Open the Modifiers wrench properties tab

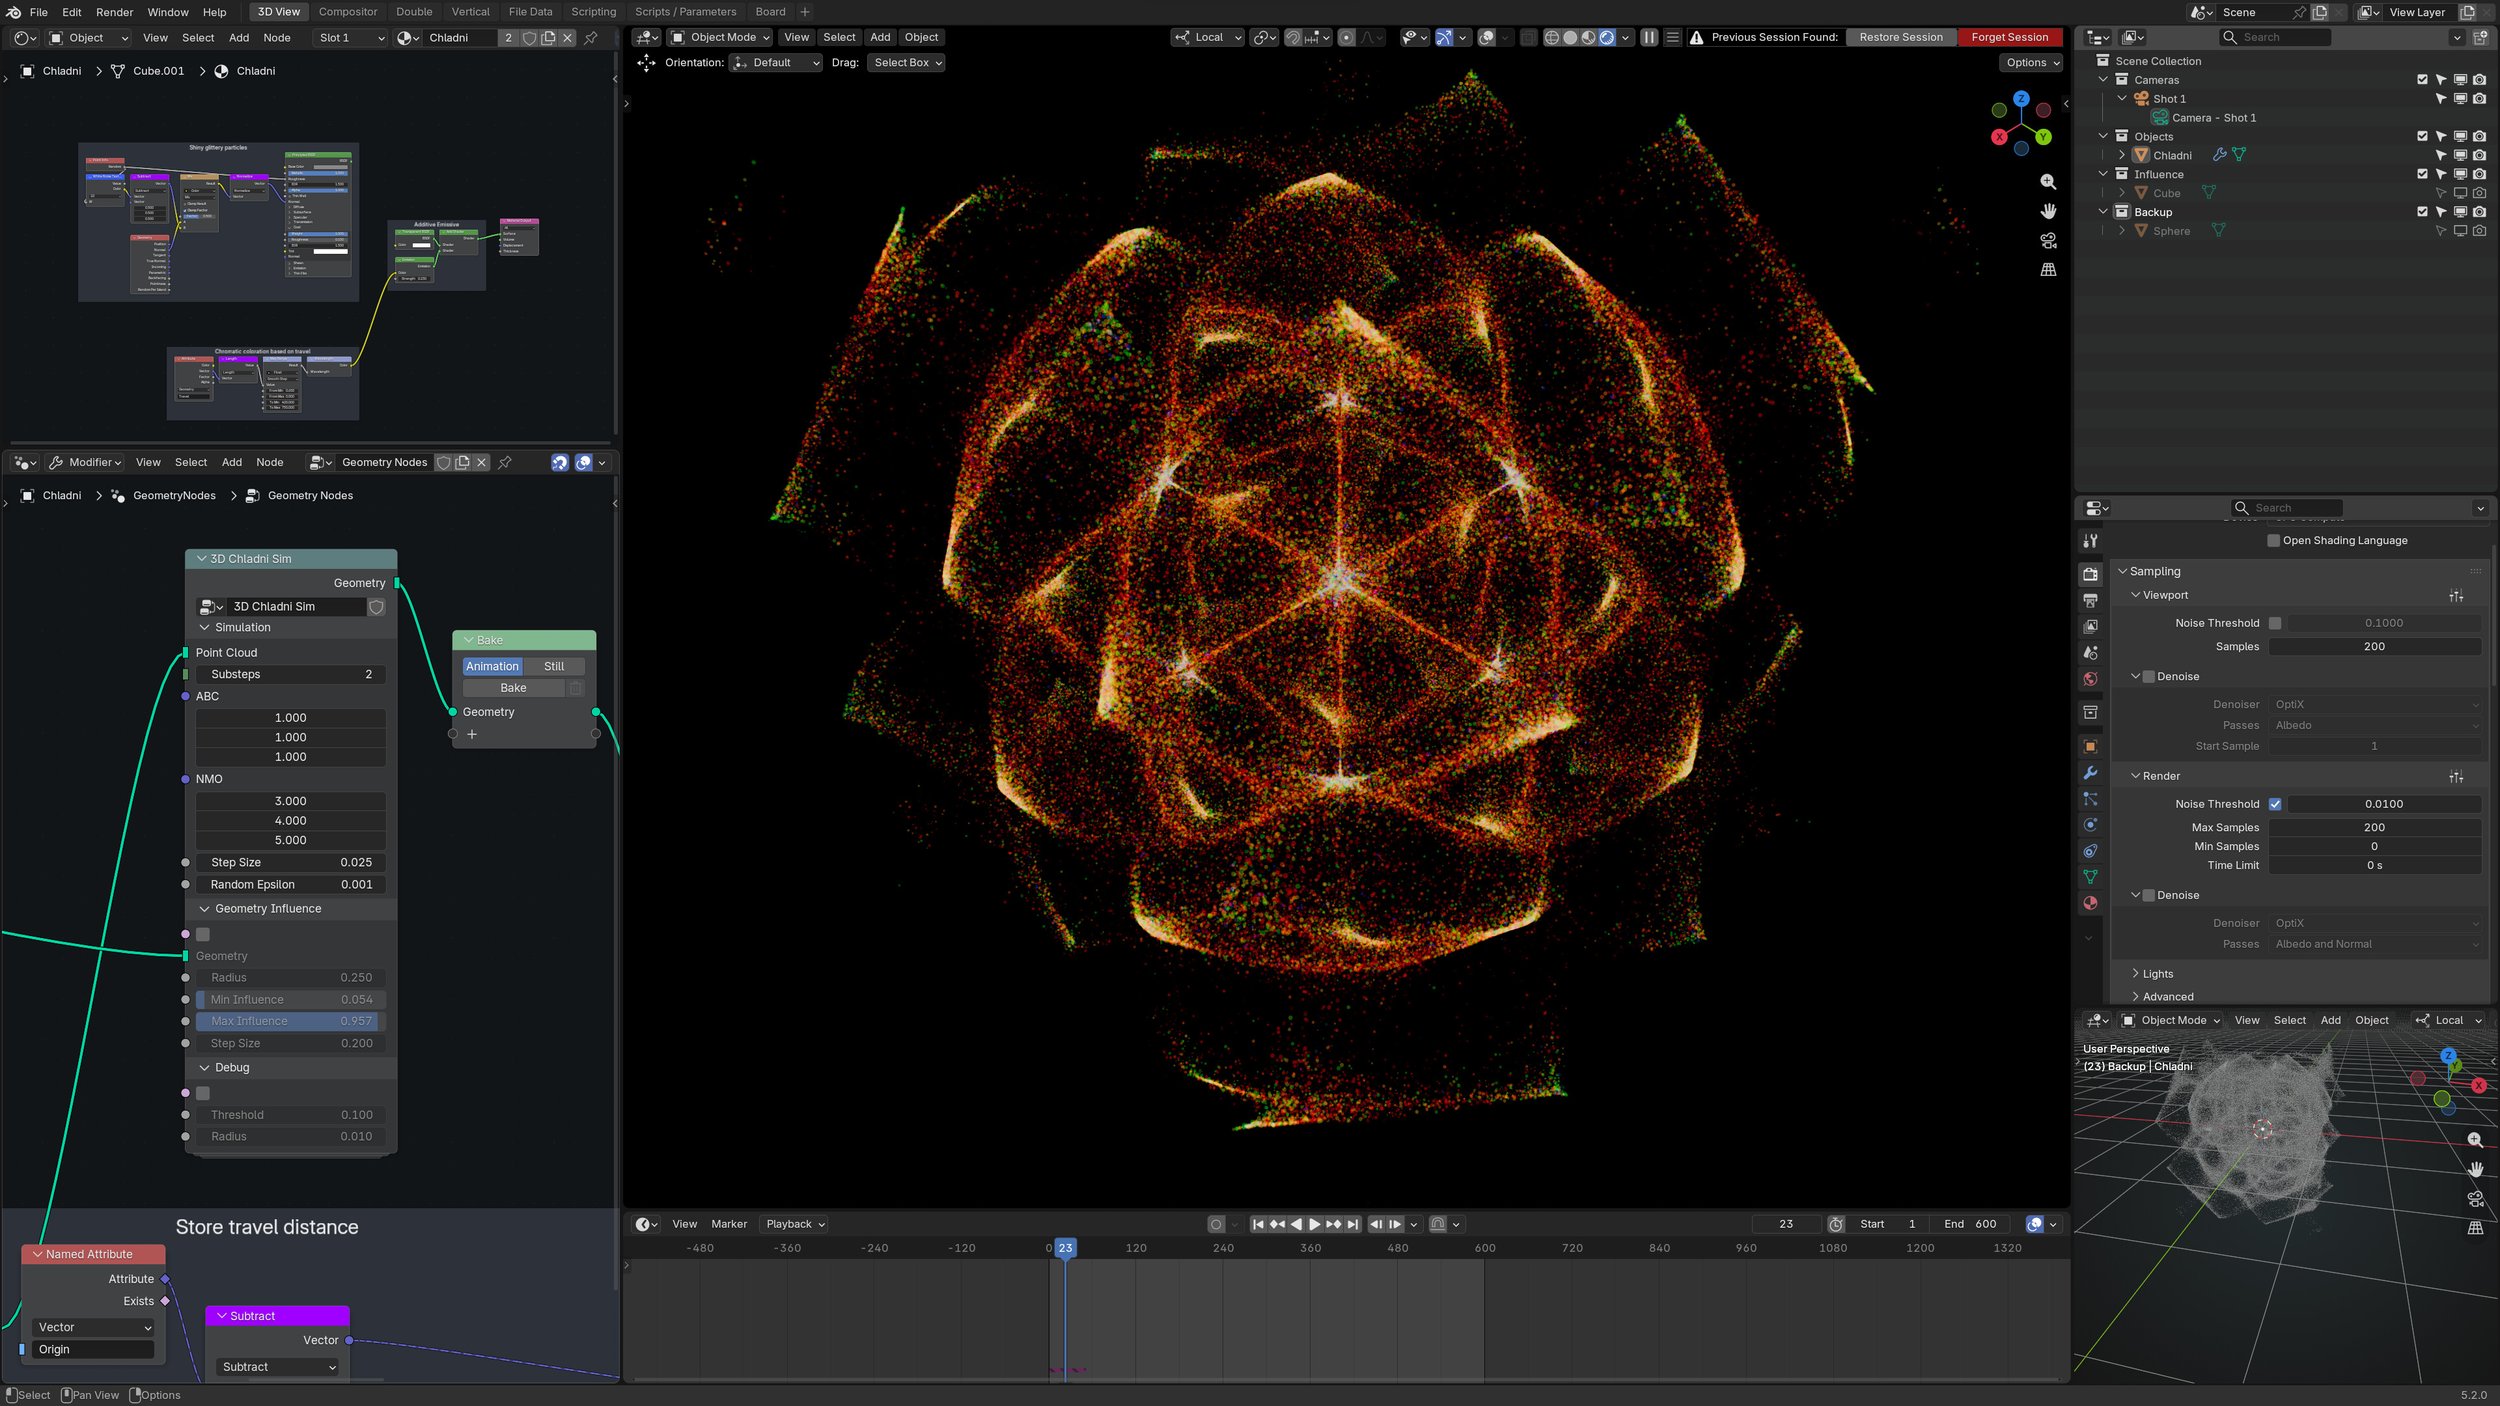[2090, 773]
